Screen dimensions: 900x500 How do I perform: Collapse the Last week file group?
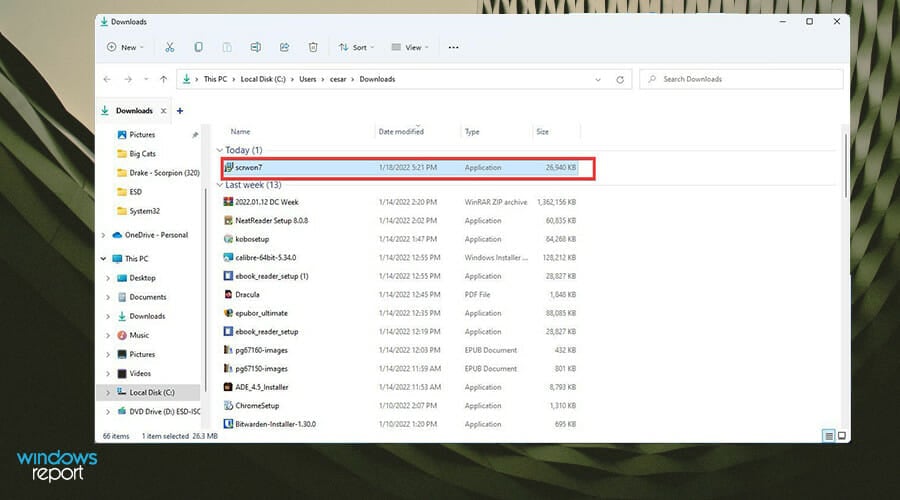point(220,185)
